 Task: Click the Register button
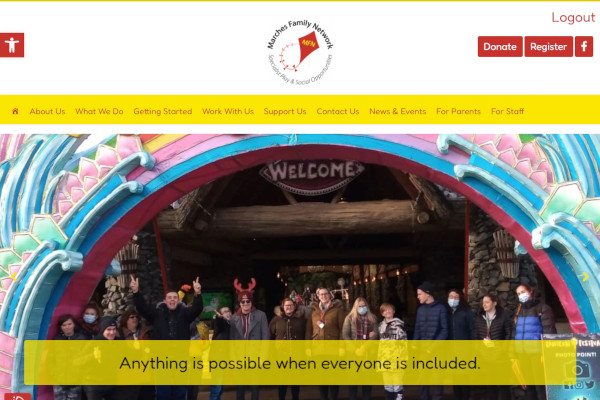548,47
